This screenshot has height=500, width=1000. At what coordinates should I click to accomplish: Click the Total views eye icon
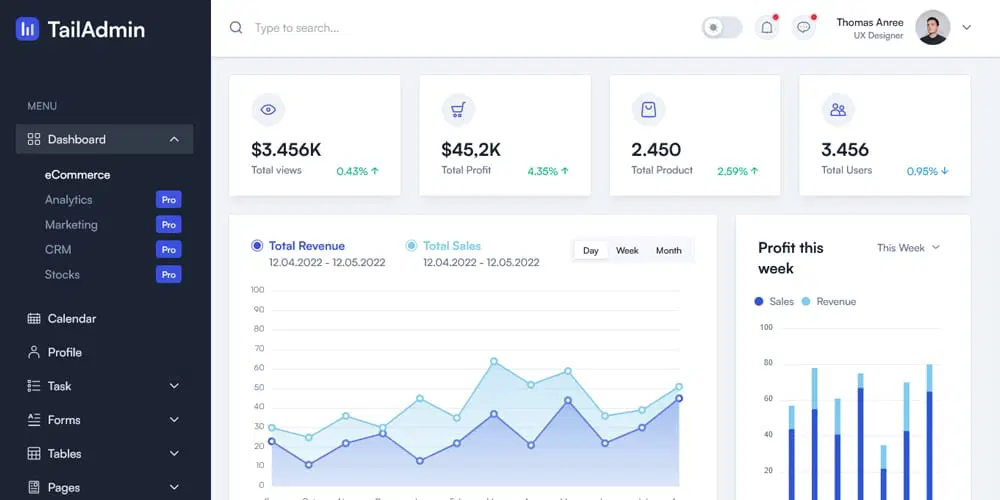click(x=268, y=110)
